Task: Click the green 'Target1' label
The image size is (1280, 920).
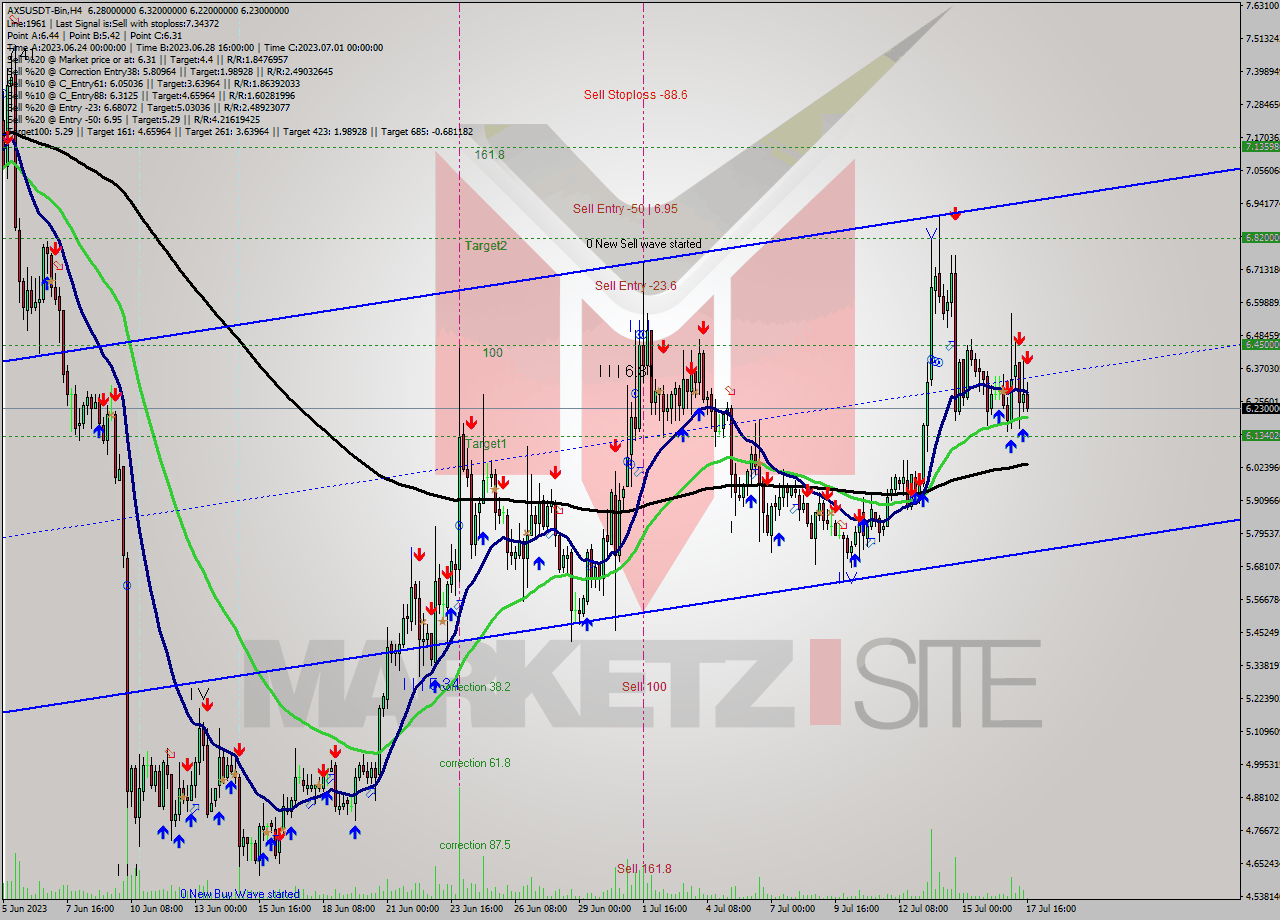Action: pos(485,443)
